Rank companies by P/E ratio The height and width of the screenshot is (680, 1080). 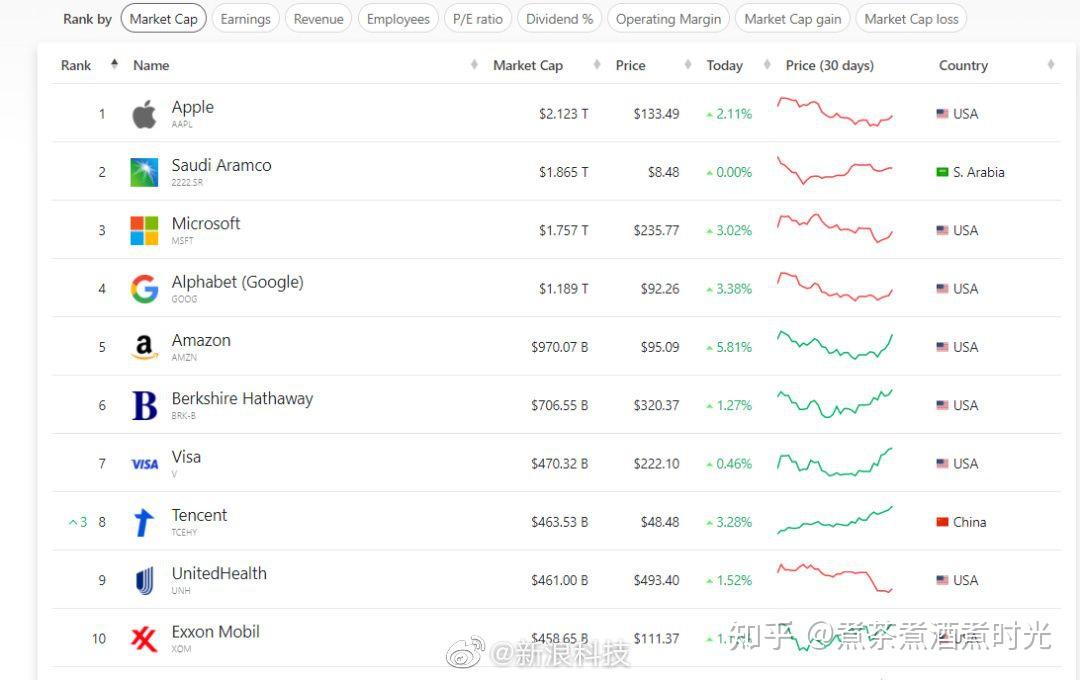(478, 19)
